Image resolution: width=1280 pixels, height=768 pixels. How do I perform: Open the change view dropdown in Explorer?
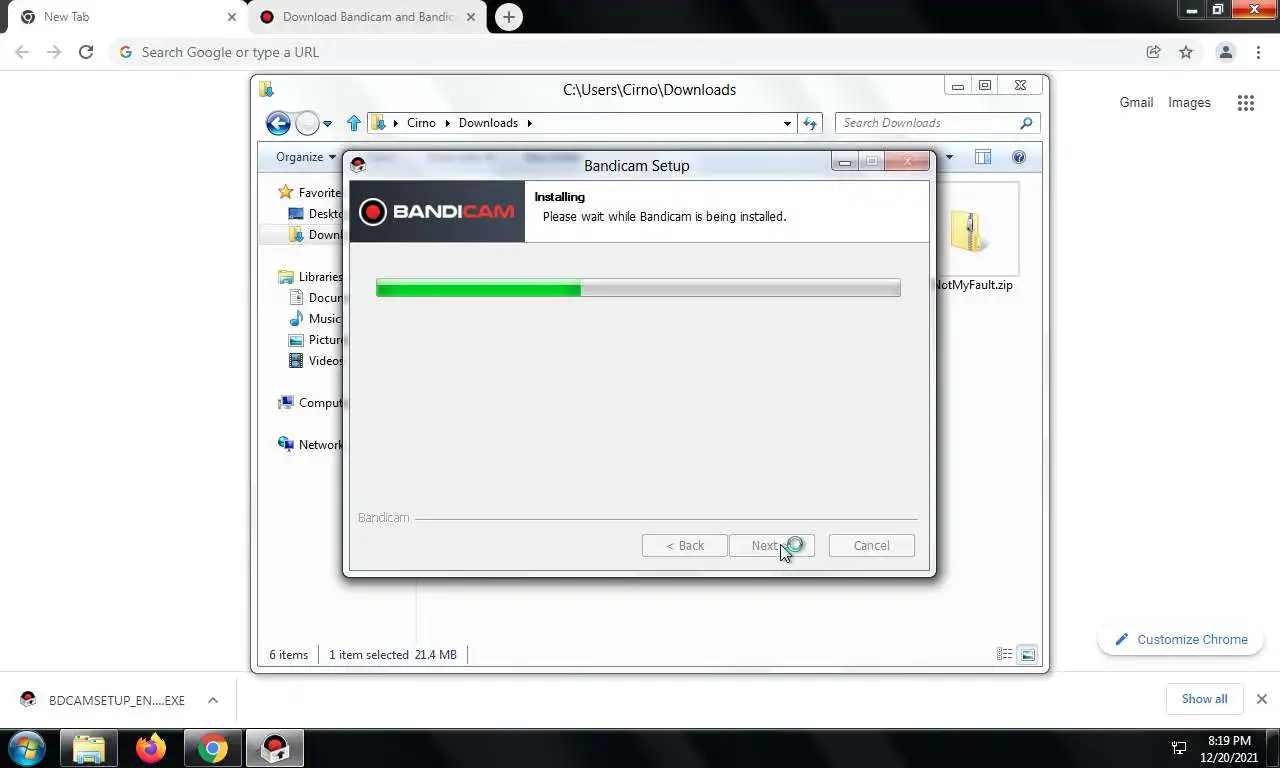point(949,157)
